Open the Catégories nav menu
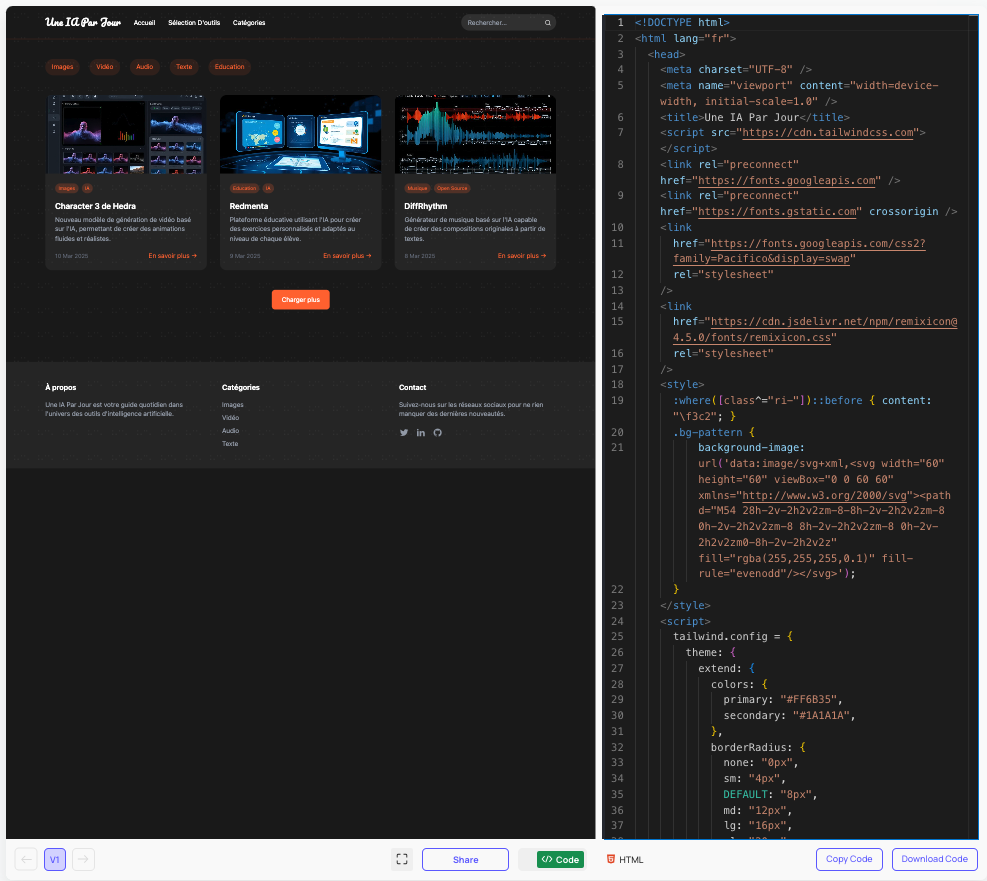This screenshot has width=987, height=881. coord(249,22)
